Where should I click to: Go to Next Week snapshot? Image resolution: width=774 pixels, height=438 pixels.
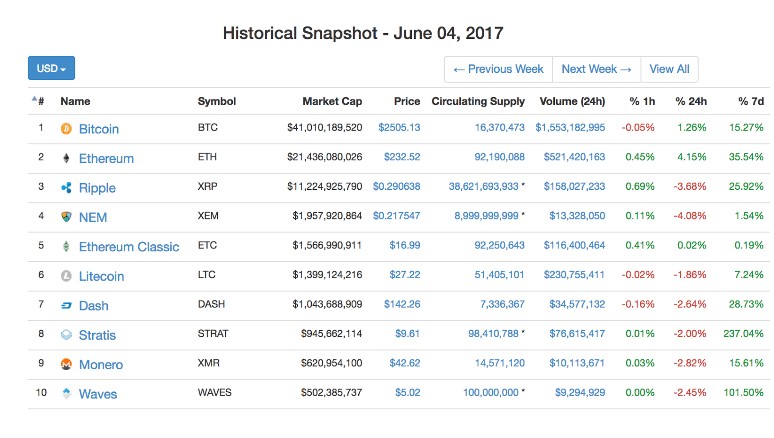[596, 69]
